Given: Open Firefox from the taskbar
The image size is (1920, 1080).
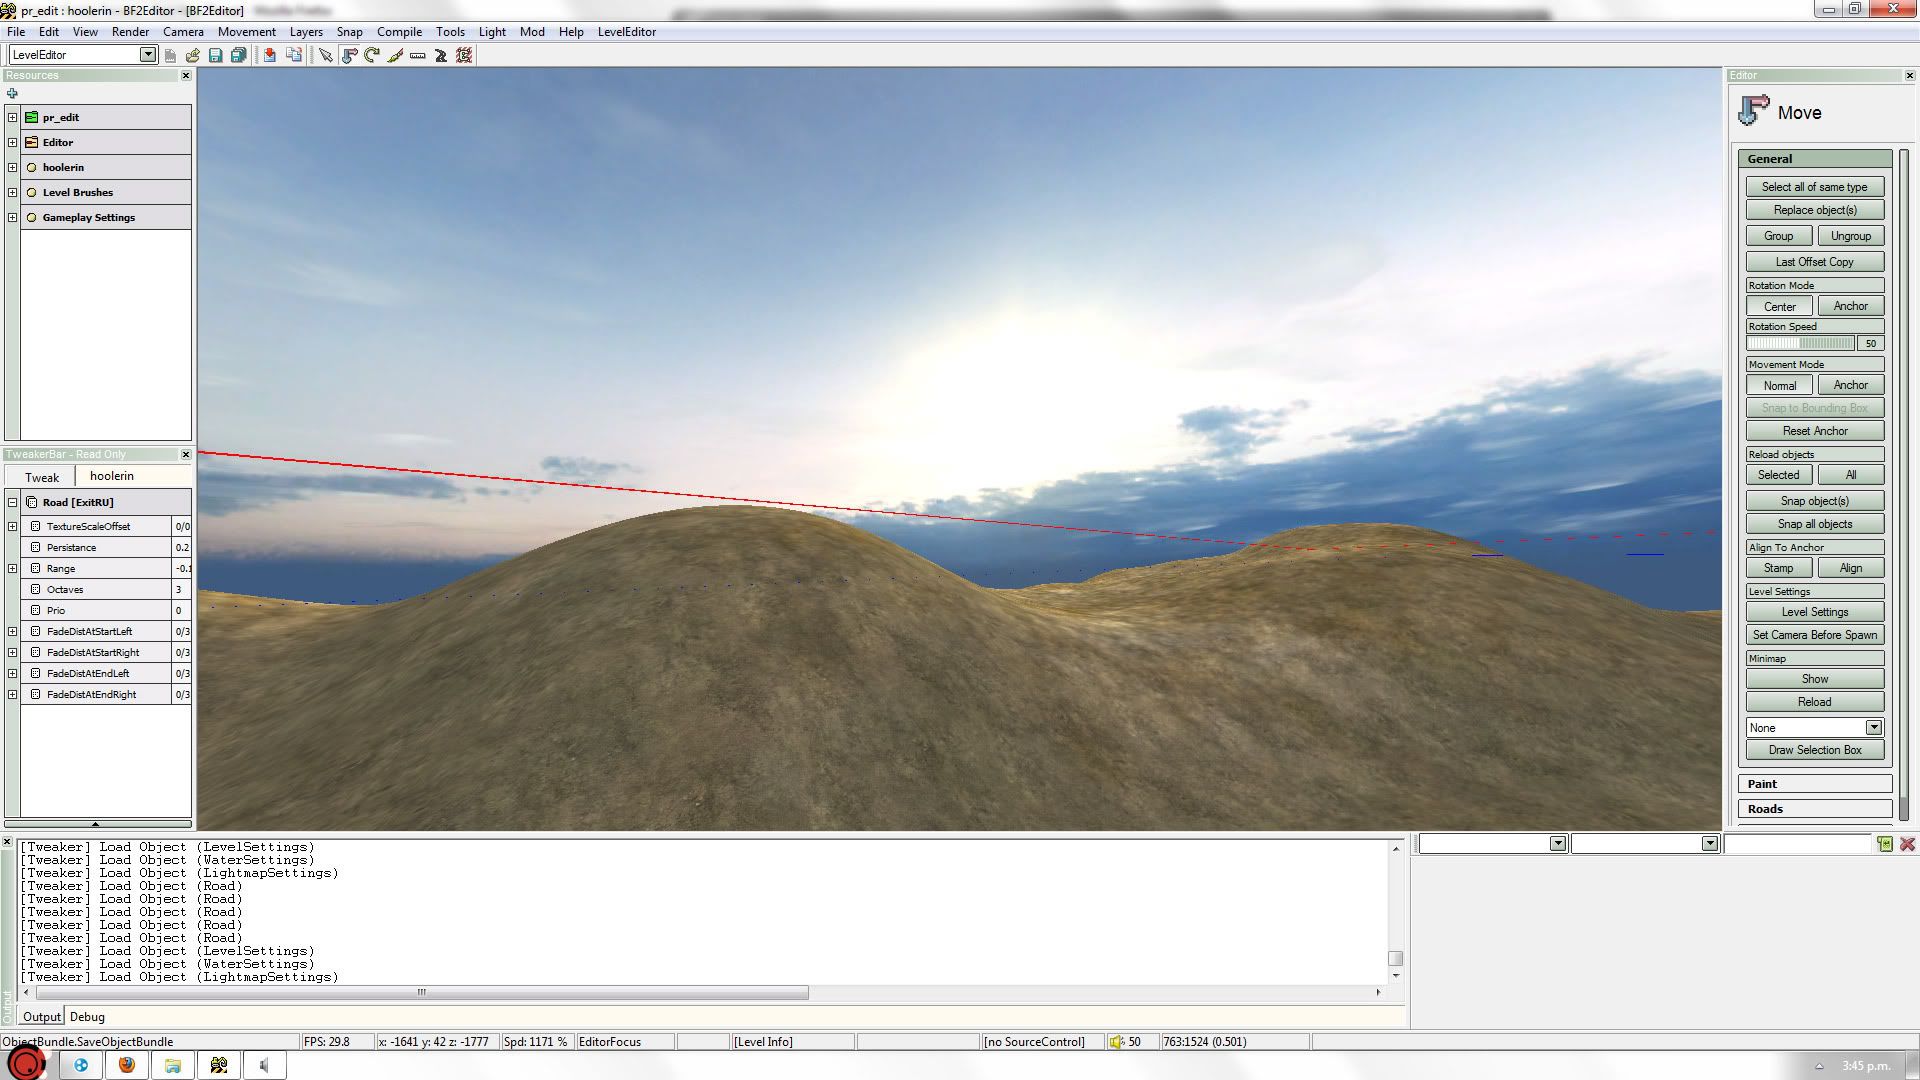Looking at the screenshot, I should point(127,1065).
